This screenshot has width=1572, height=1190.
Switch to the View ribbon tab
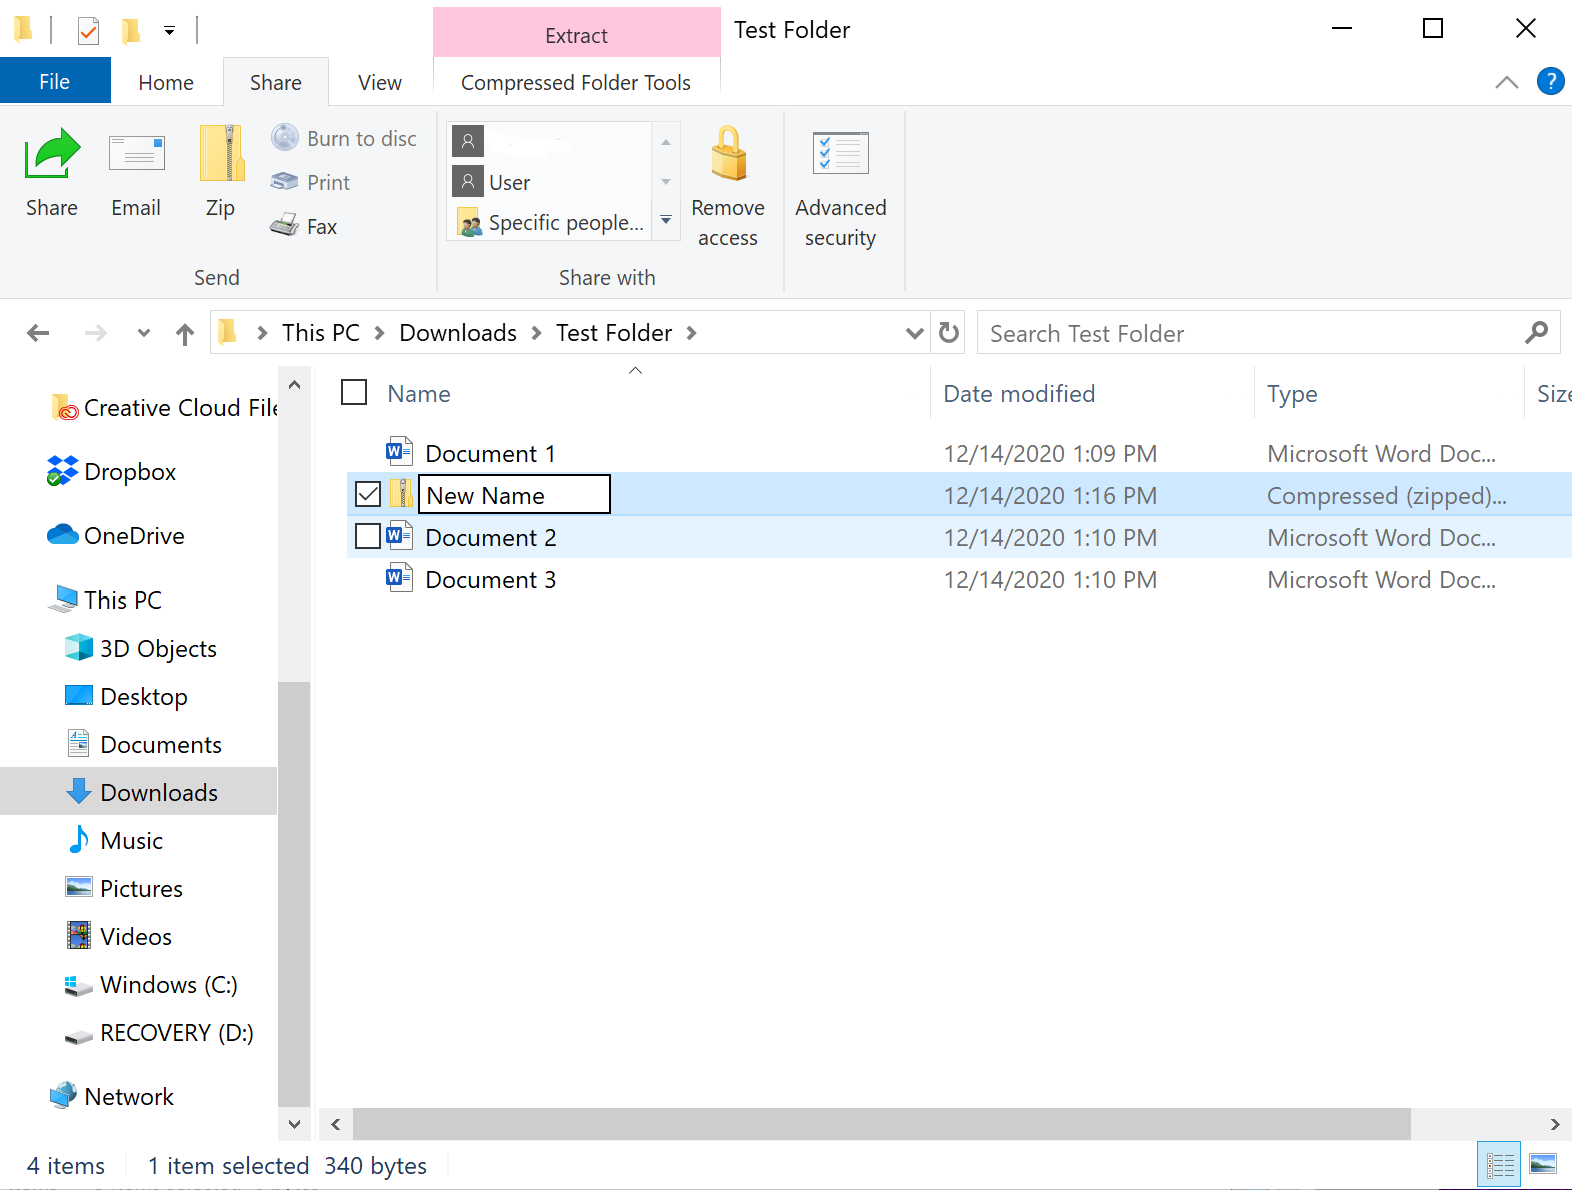(x=380, y=82)
